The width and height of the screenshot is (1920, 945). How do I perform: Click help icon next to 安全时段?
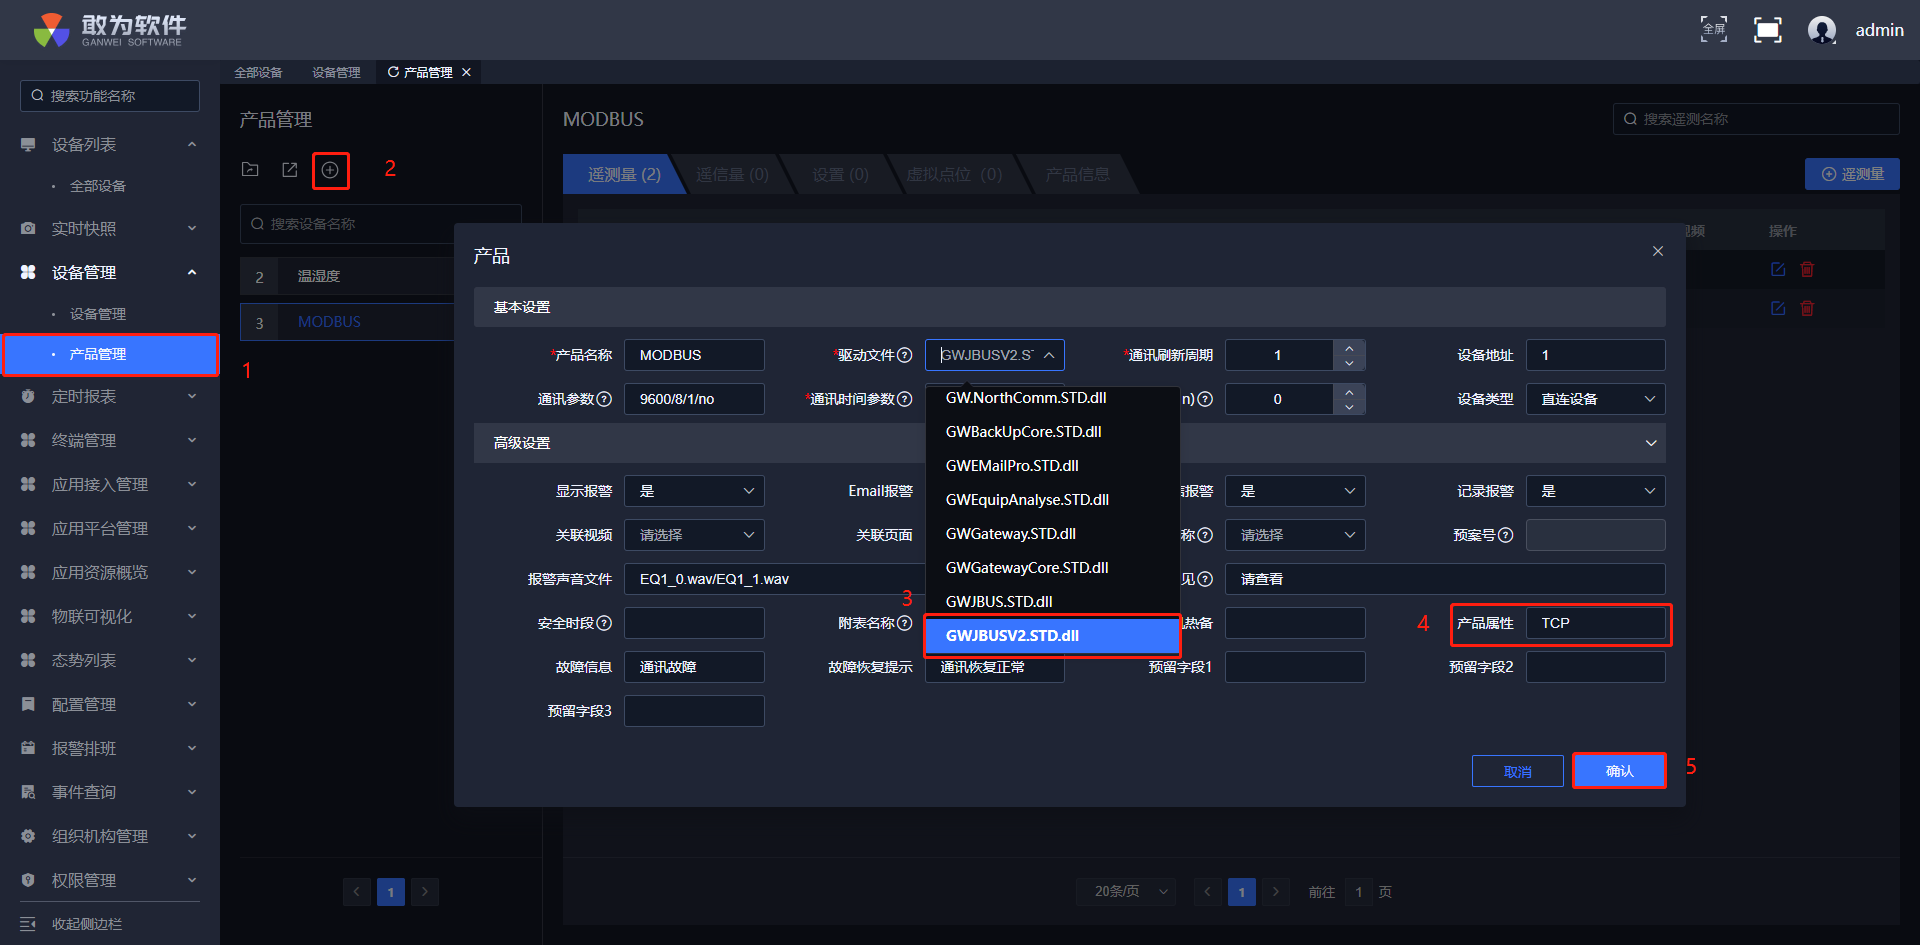tap(604, 623)
